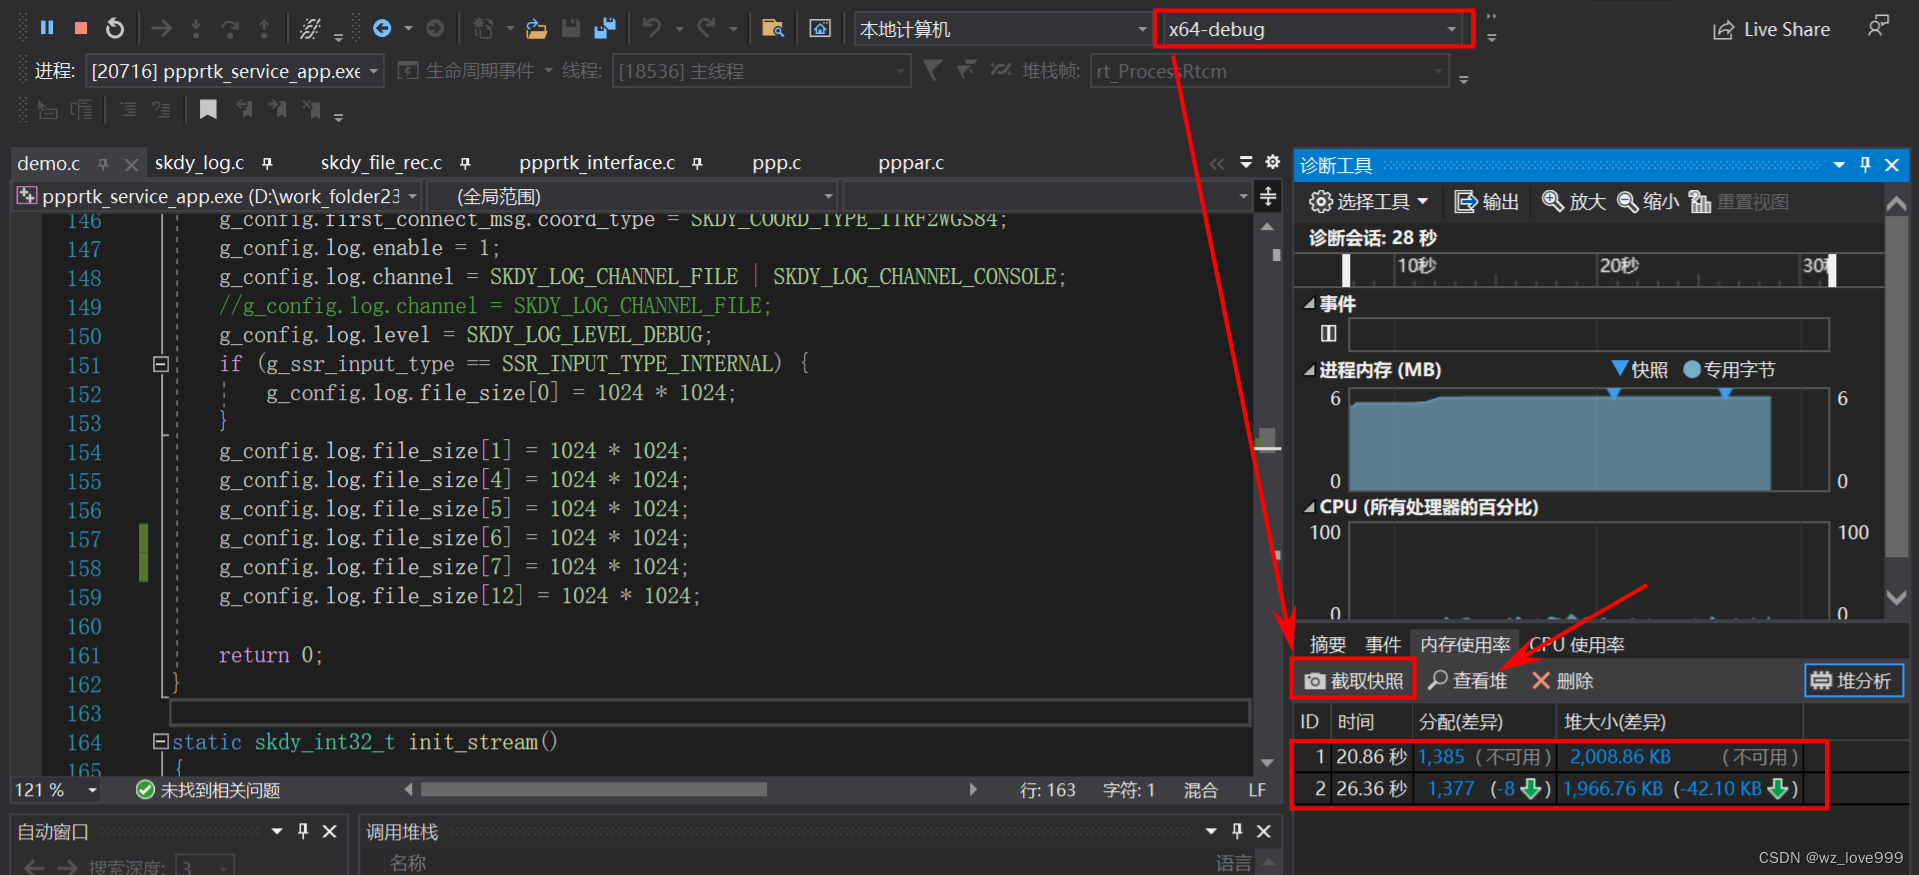Click the 查看堆 view heap button
This screenshot has width=1919, height=875.
coord(1467,681)
